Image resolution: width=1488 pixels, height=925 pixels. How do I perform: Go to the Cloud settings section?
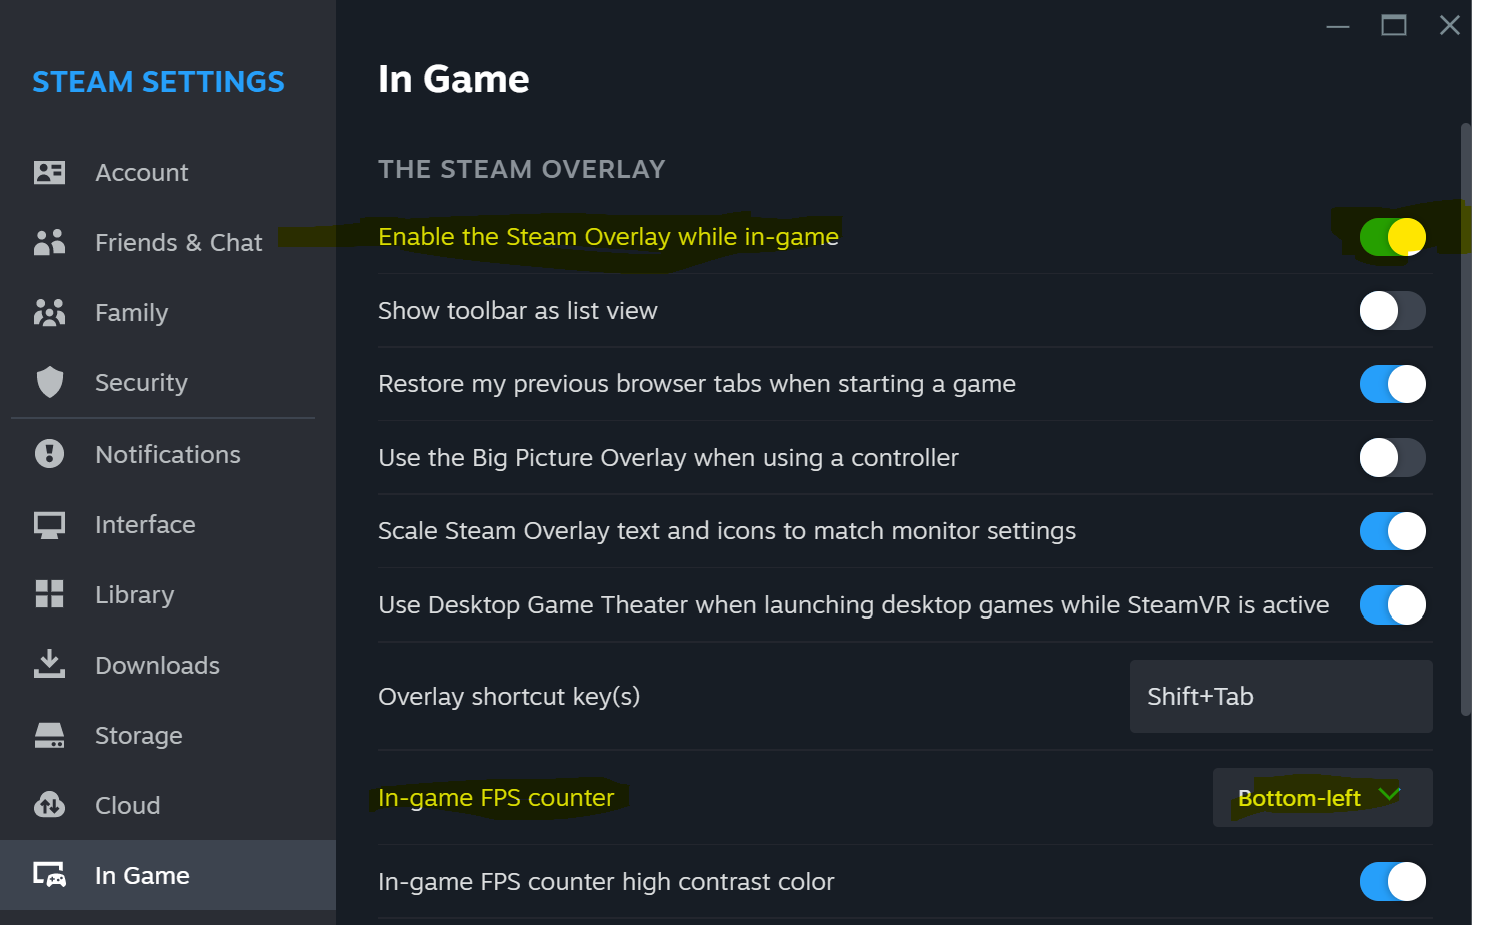pos(127,806)
